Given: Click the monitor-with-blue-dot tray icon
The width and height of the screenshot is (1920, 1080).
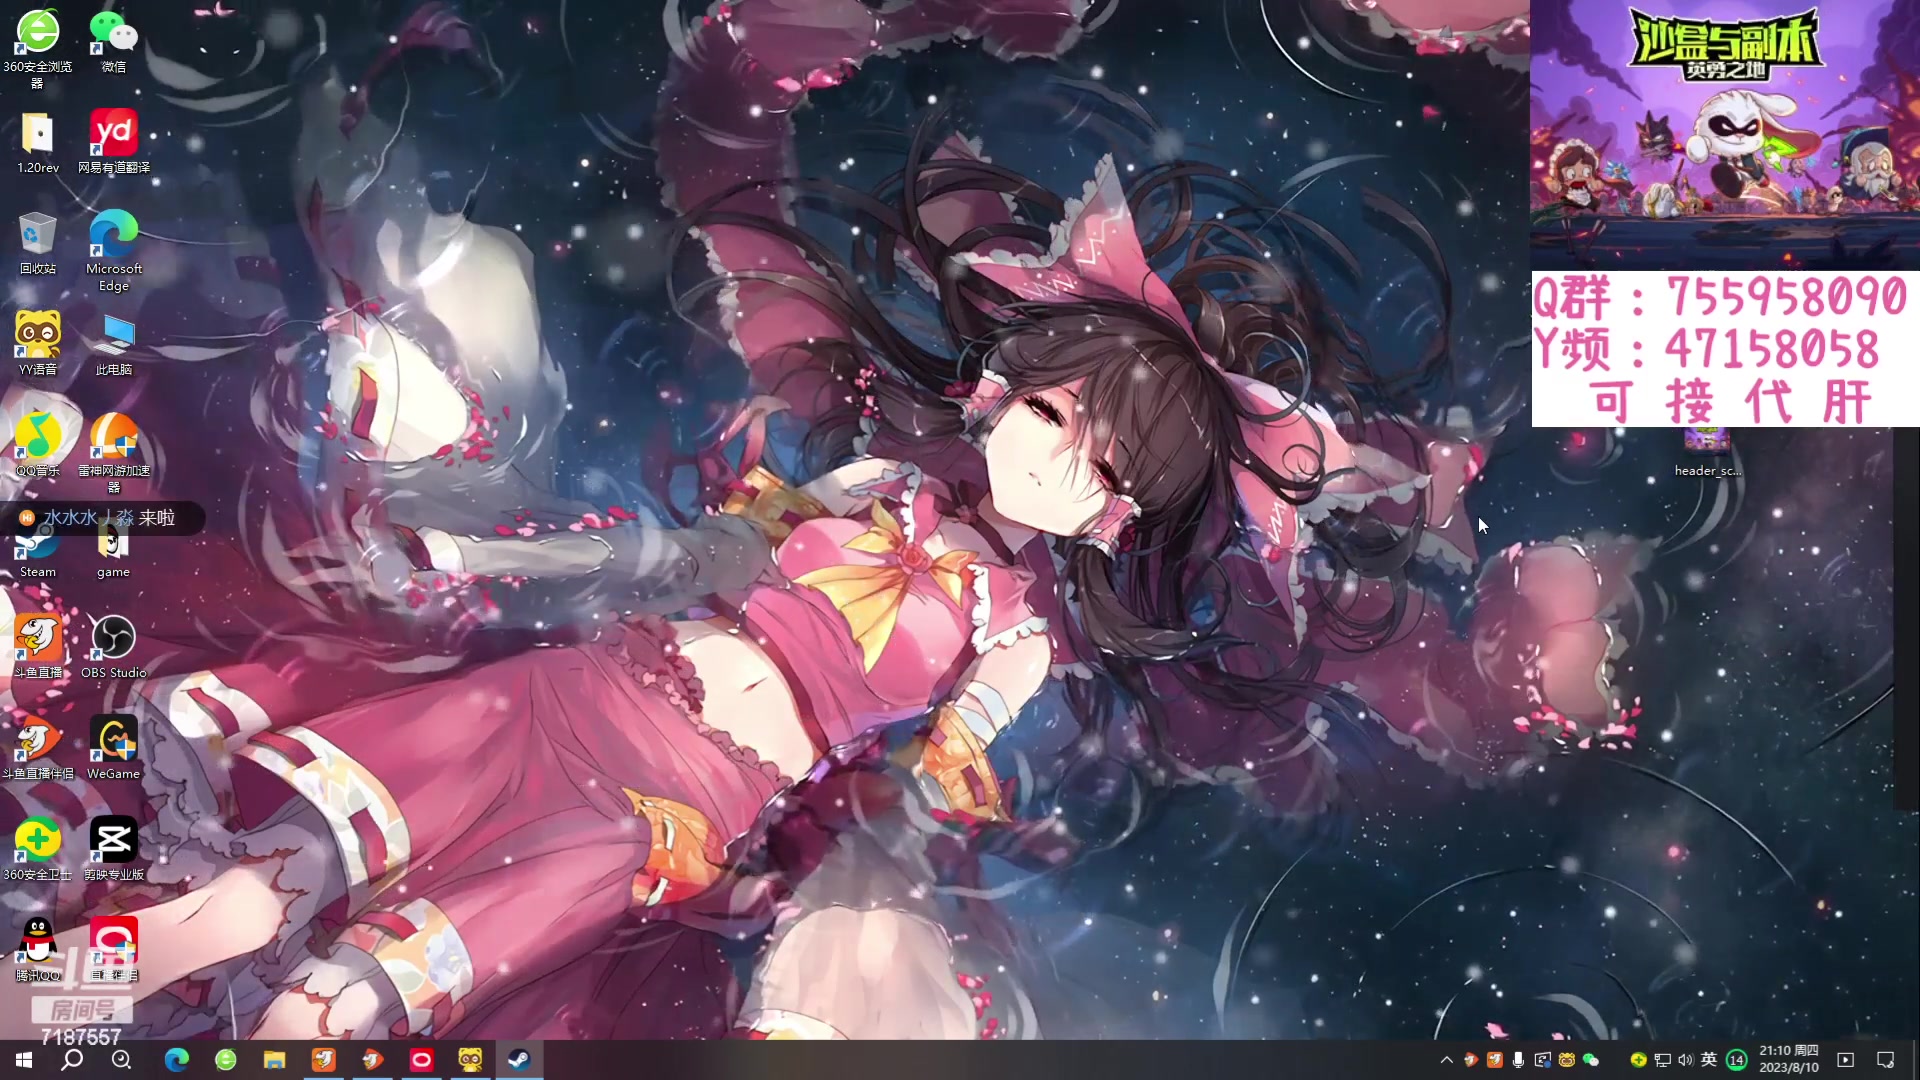Looking at the screenshot, I should click(1543, 1060).
